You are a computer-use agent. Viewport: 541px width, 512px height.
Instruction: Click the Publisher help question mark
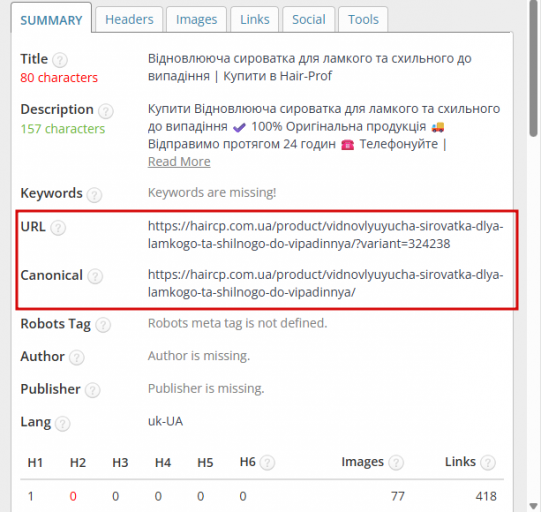[92, 390]
